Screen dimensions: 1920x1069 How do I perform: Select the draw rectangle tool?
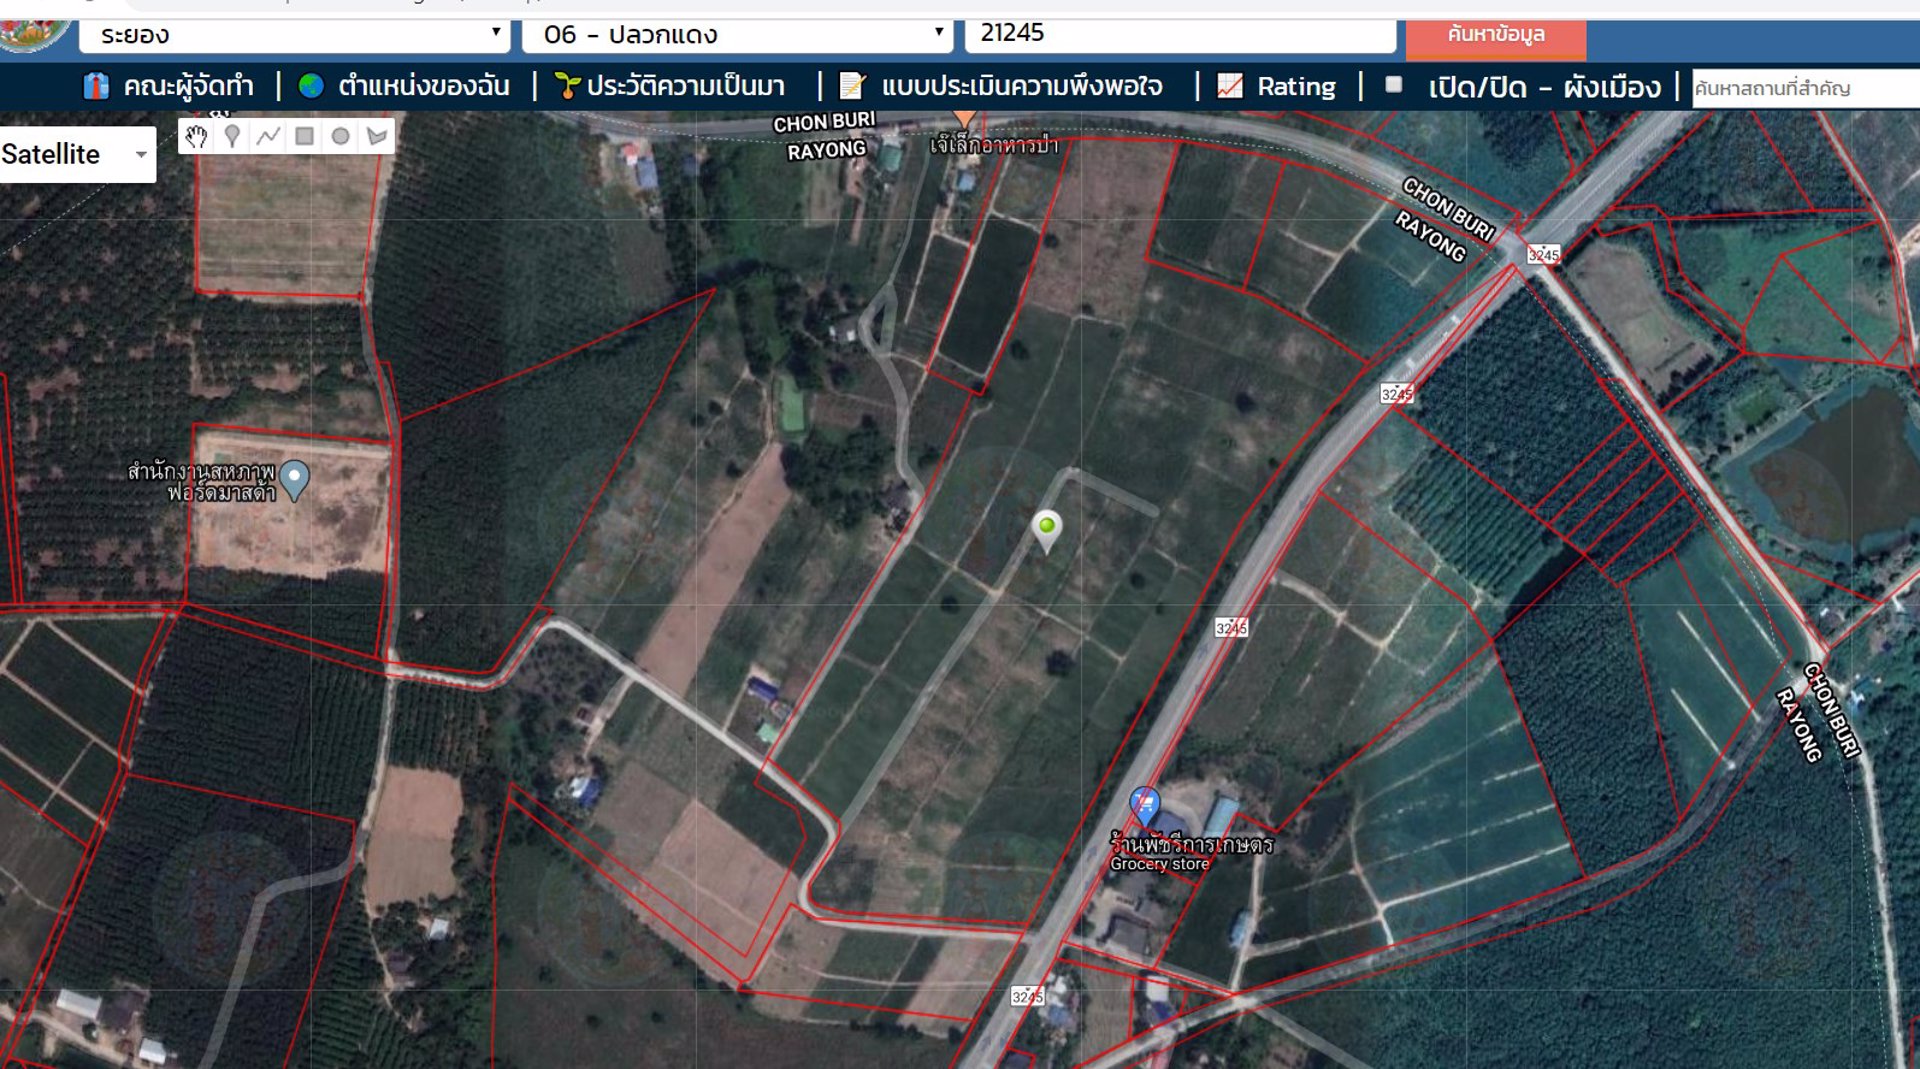click(304, 137)
